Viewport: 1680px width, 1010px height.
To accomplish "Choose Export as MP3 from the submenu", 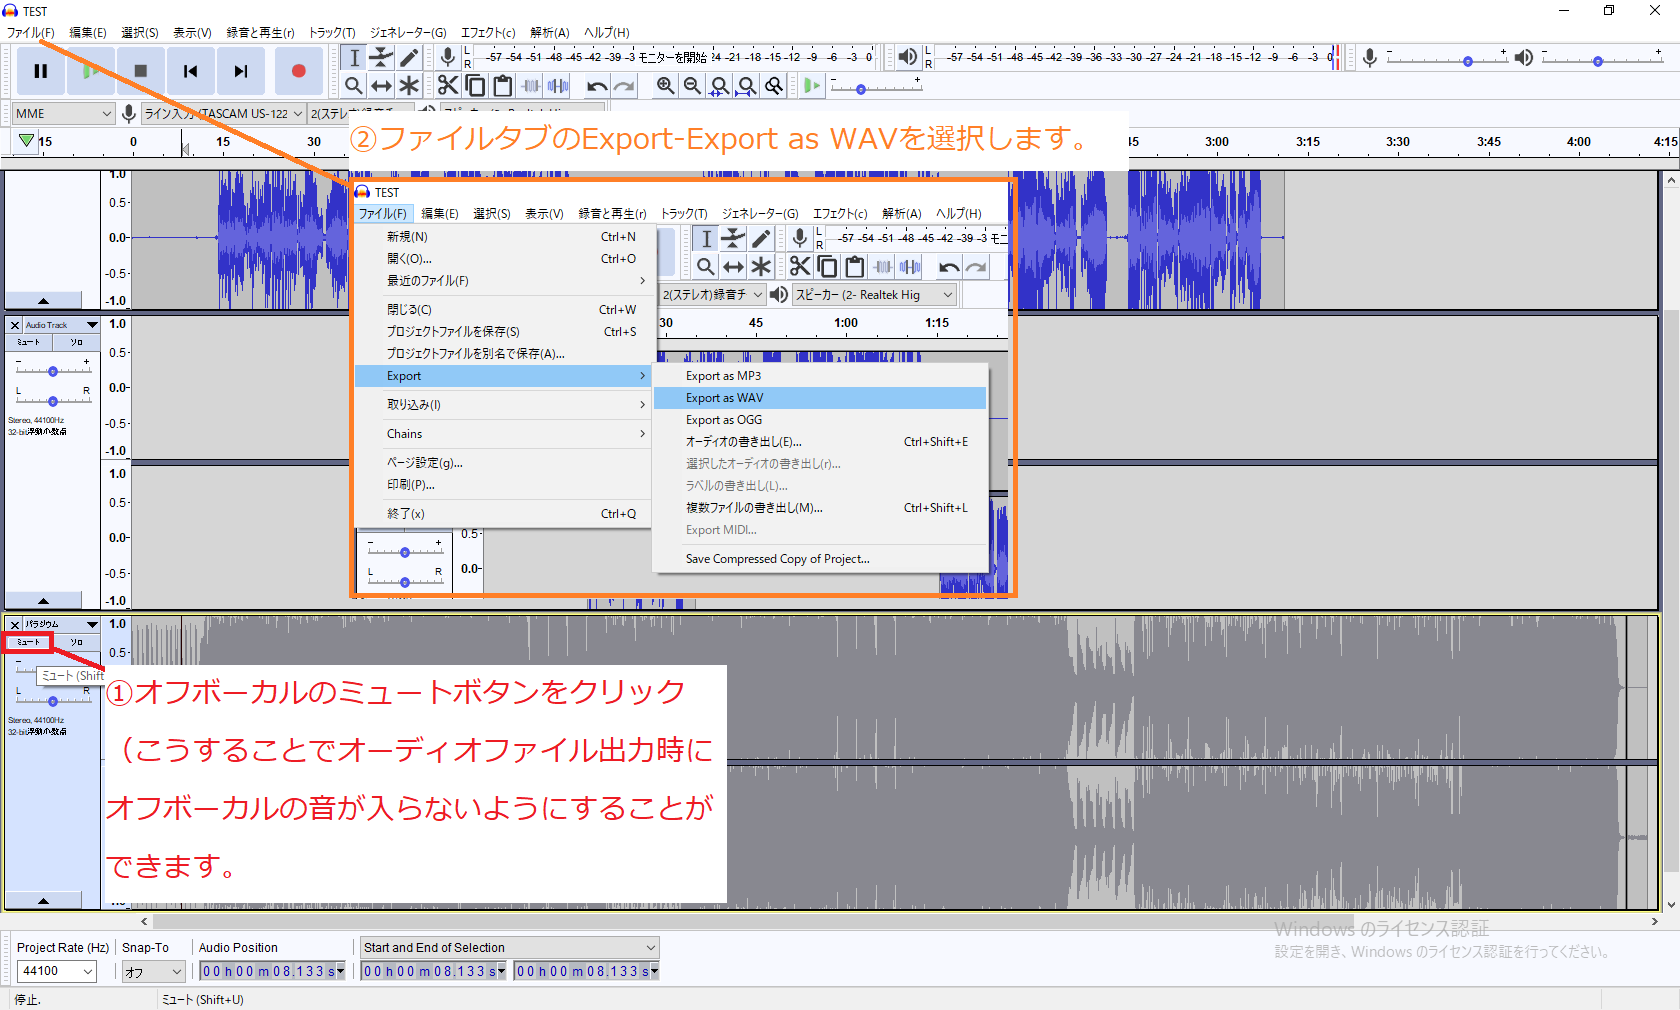I will click(723, 376).
